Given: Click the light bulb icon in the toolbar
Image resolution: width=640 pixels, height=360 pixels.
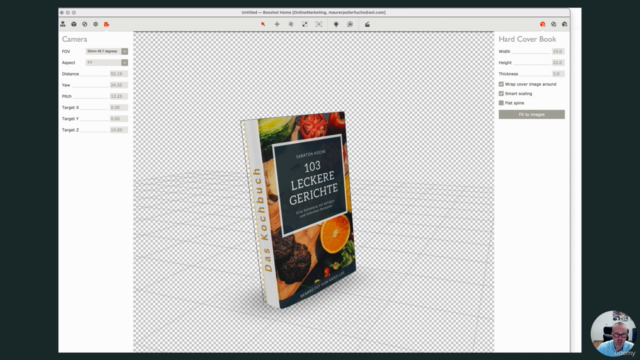Looking at the screenshot, I should tap(336, 24).
